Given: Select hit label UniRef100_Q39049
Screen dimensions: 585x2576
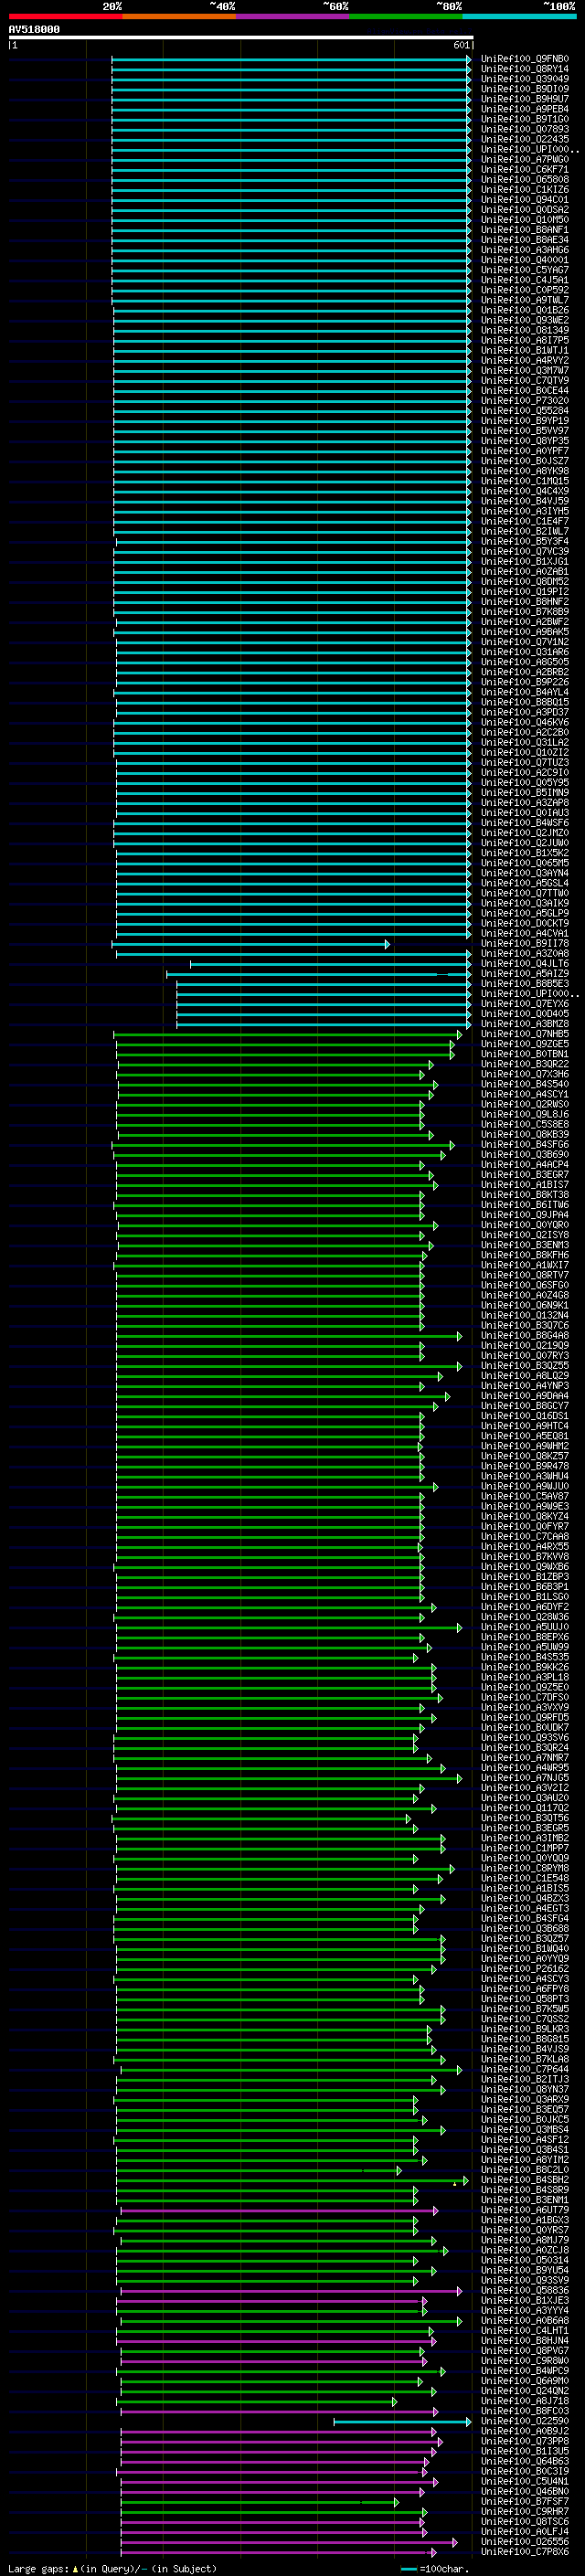Looking at the screenshot, I should [525, 79].
